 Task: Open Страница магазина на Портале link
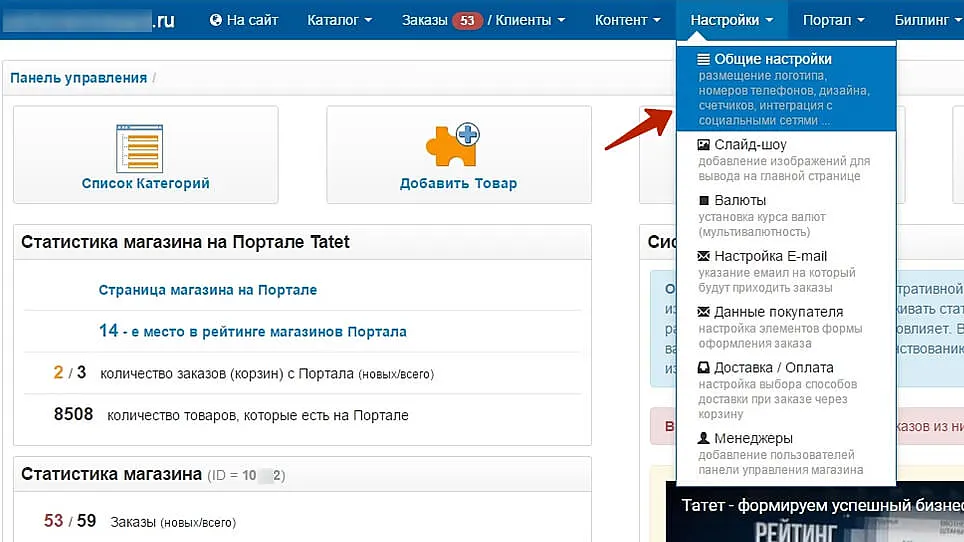(207, 290)
